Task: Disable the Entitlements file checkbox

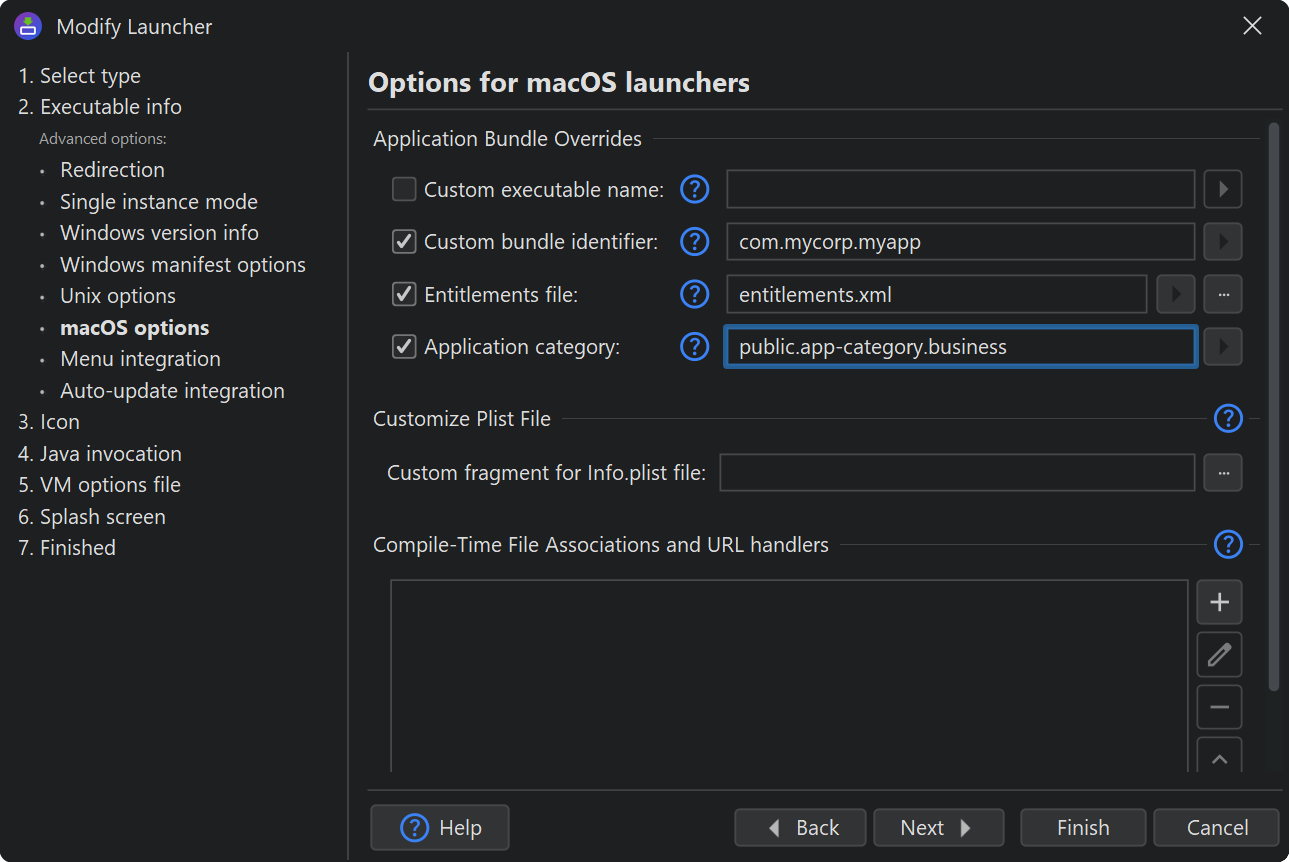Action: 404,294
